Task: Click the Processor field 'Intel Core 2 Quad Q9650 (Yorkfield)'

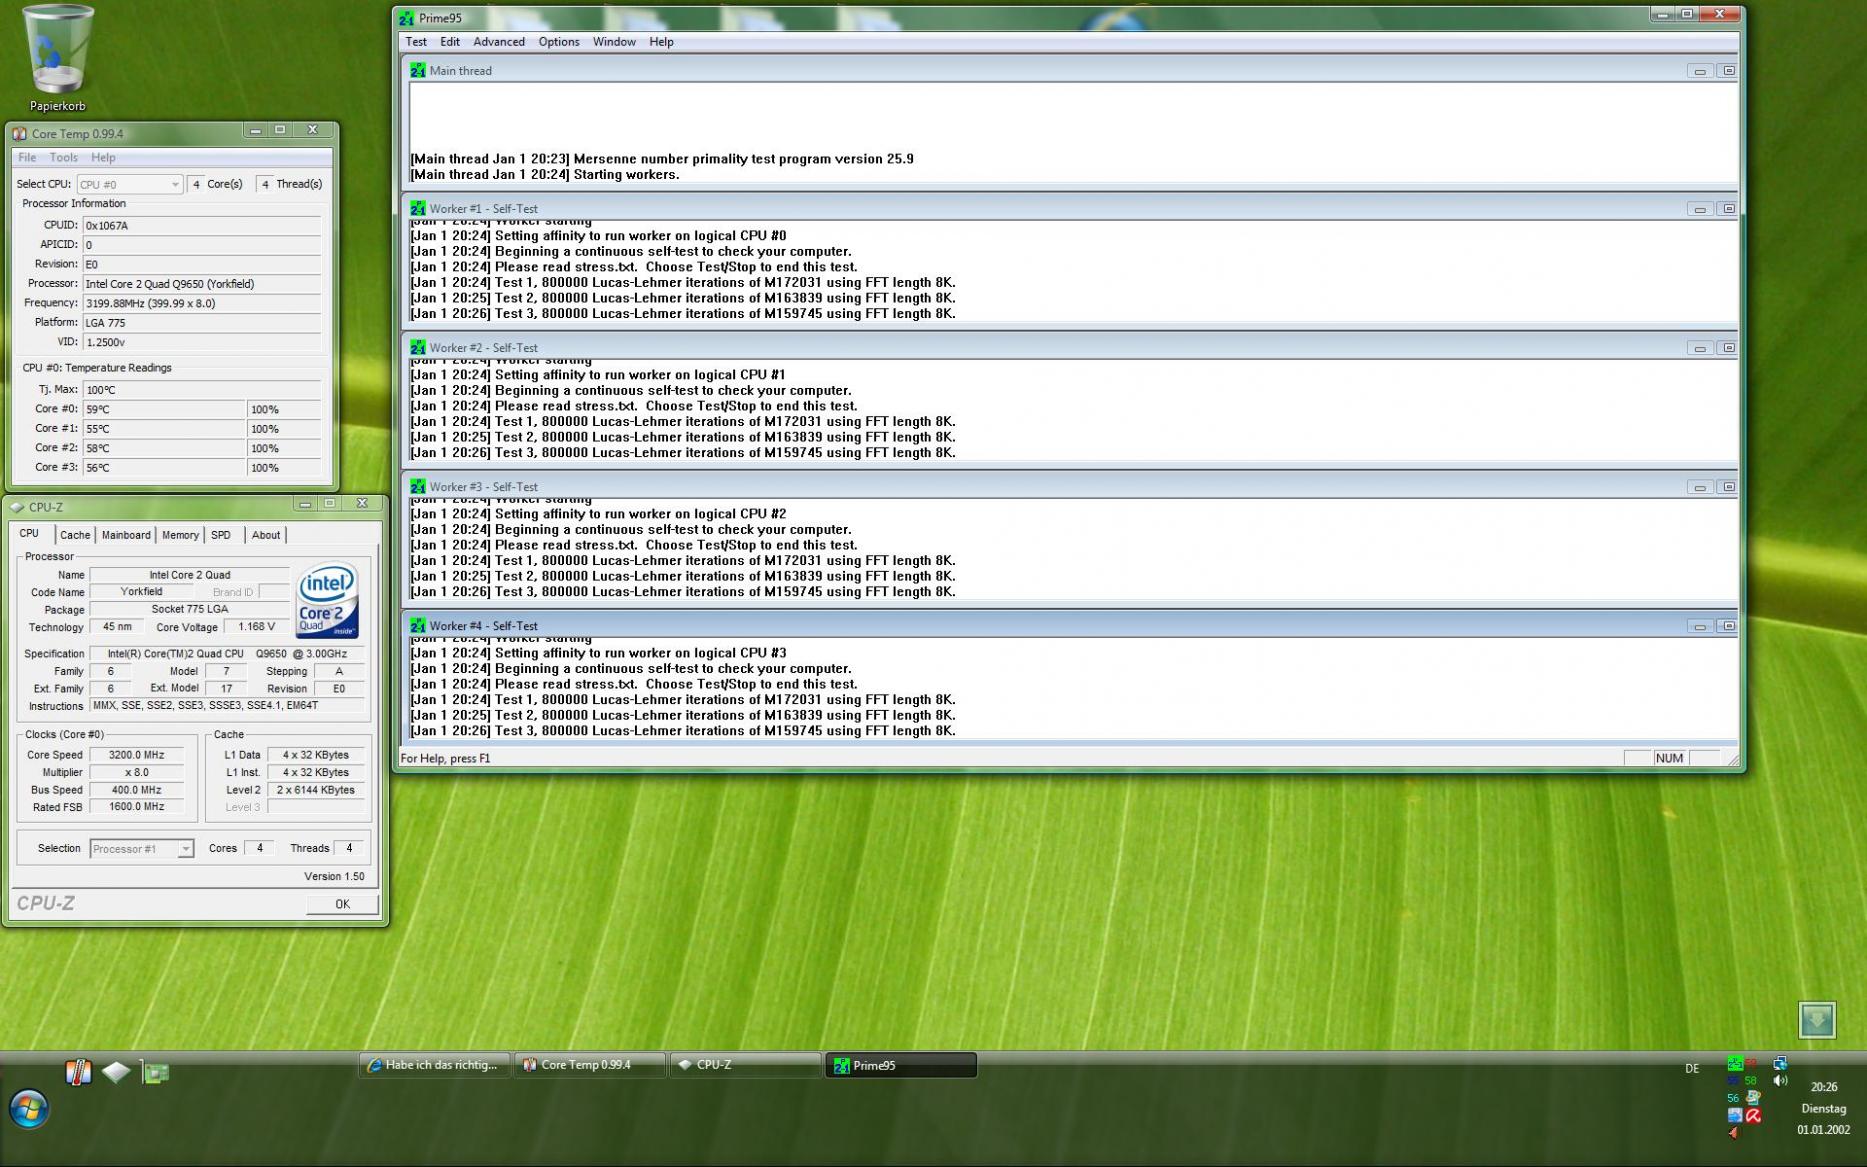Action: [x=202, y=284]
